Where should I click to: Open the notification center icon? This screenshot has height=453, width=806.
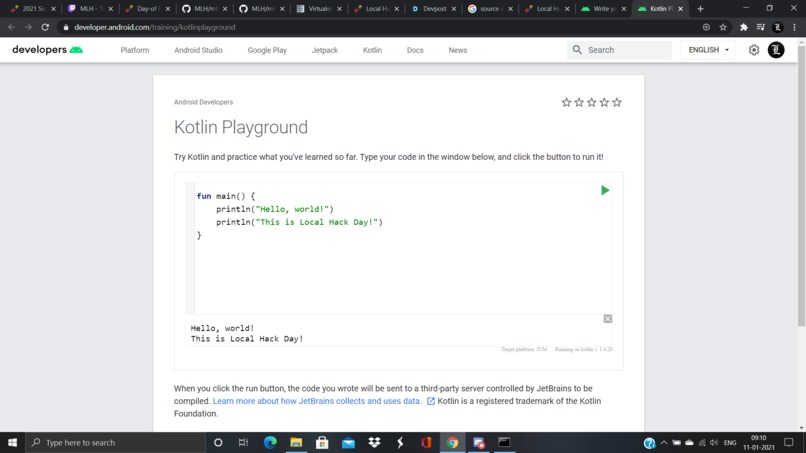789,442
